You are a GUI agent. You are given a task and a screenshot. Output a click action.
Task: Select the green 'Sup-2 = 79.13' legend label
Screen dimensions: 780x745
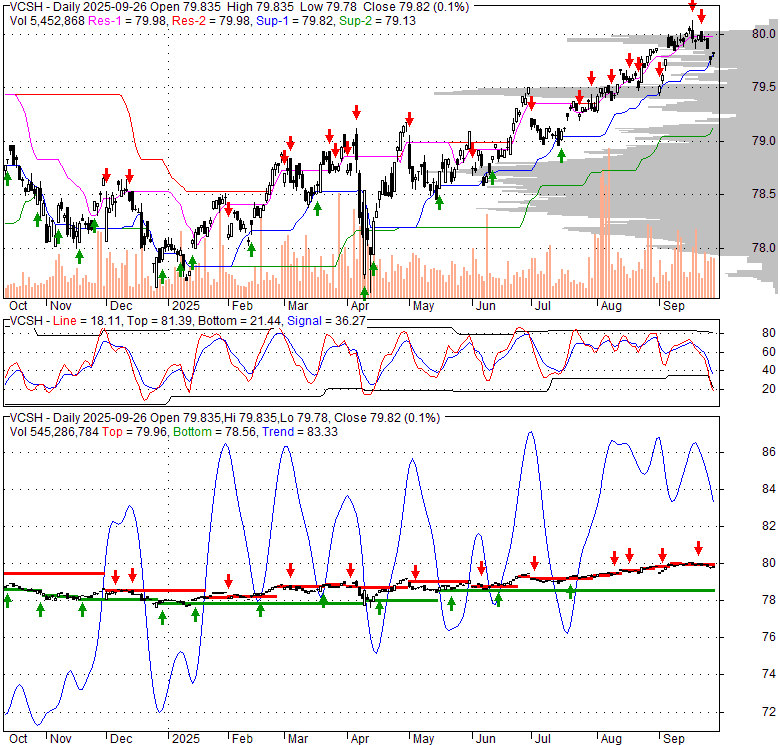(377, 21)
